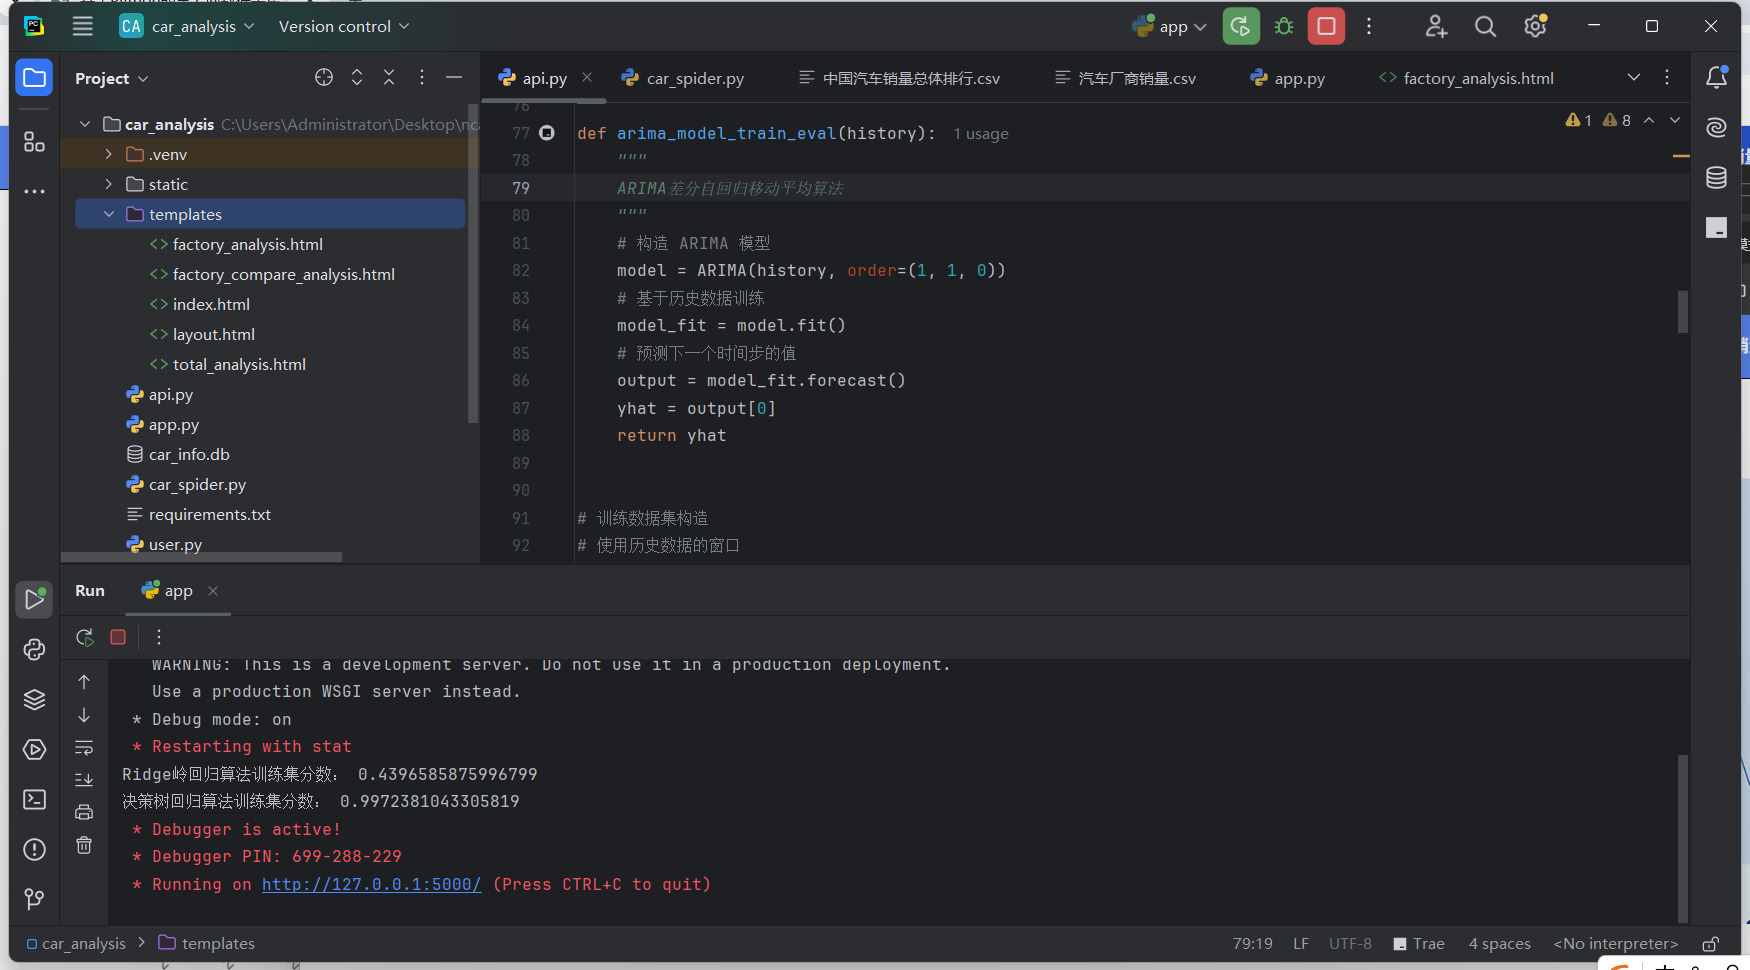Show more tool windows ellipsis
1750x970 pixels.
[34, 191]
